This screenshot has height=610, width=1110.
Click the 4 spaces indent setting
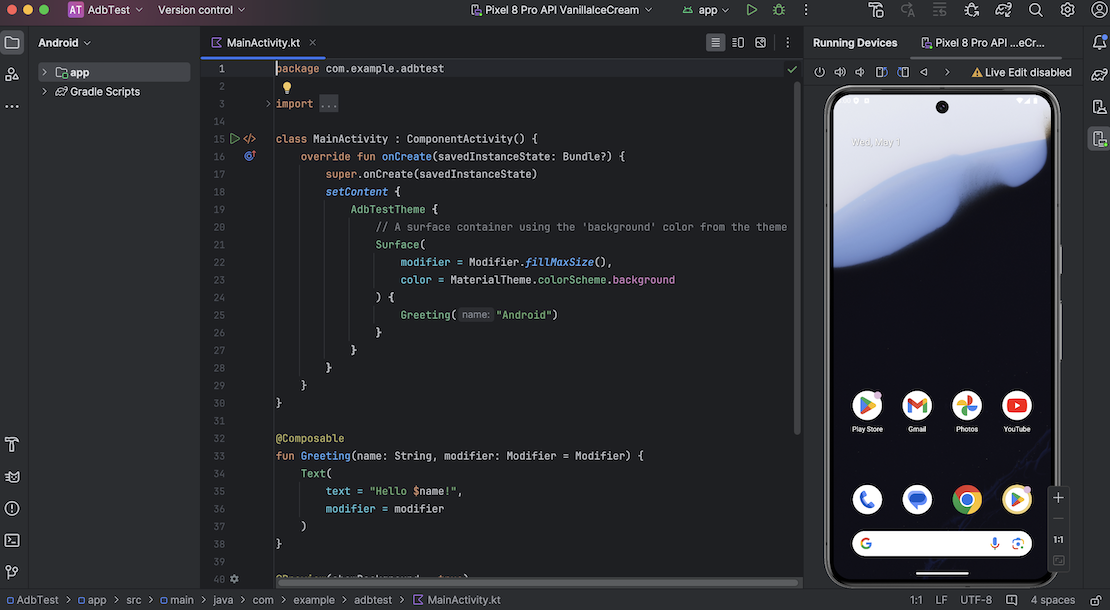point(1053,600)
